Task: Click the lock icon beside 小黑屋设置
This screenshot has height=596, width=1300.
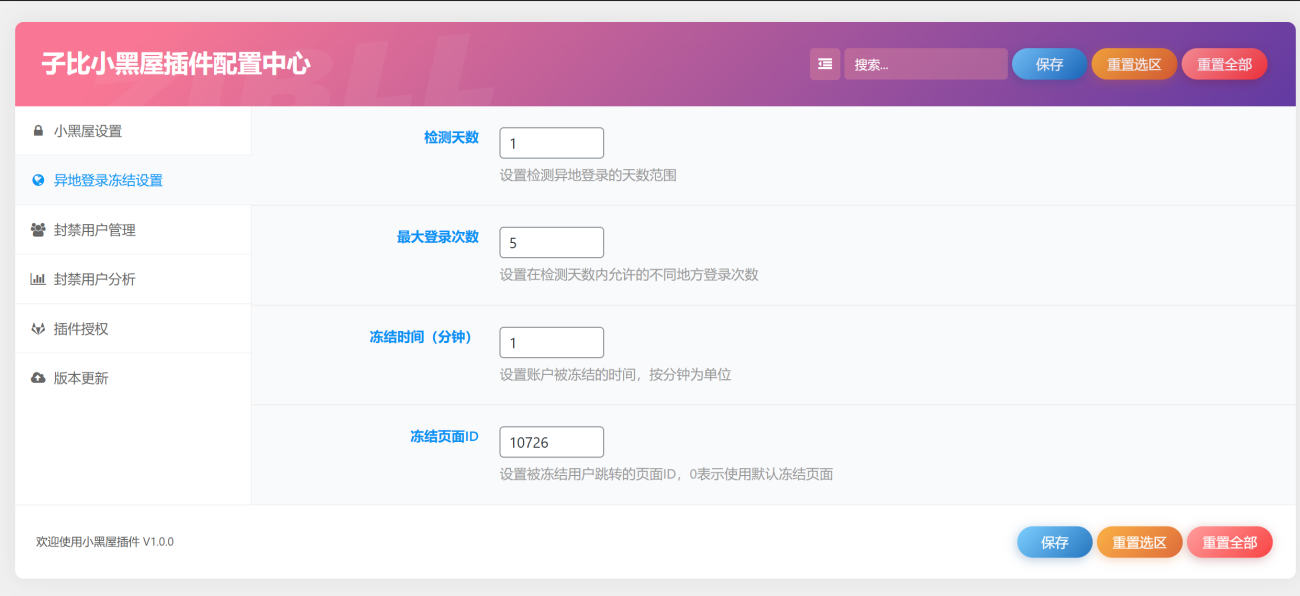Action: pyautogui.click(x=38, y=131)
